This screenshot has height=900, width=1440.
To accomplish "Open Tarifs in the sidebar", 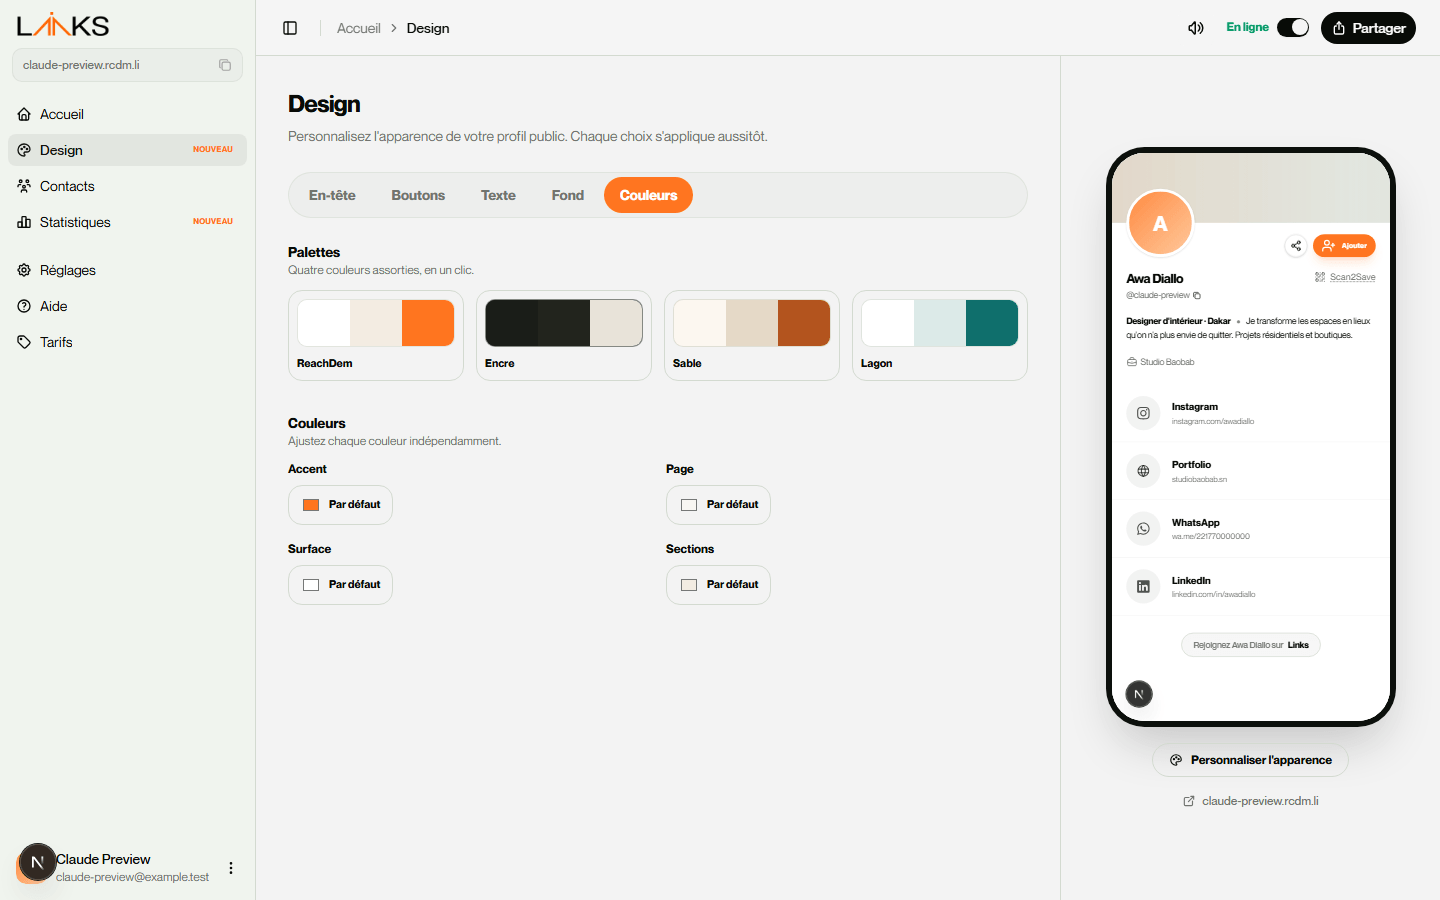I will pyautogui.click(x=127, y=342).
